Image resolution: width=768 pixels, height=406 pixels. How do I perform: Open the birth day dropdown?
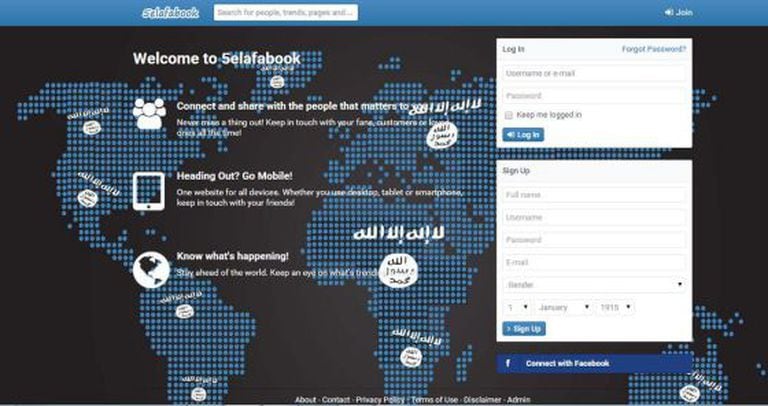(x=517, y=308)
